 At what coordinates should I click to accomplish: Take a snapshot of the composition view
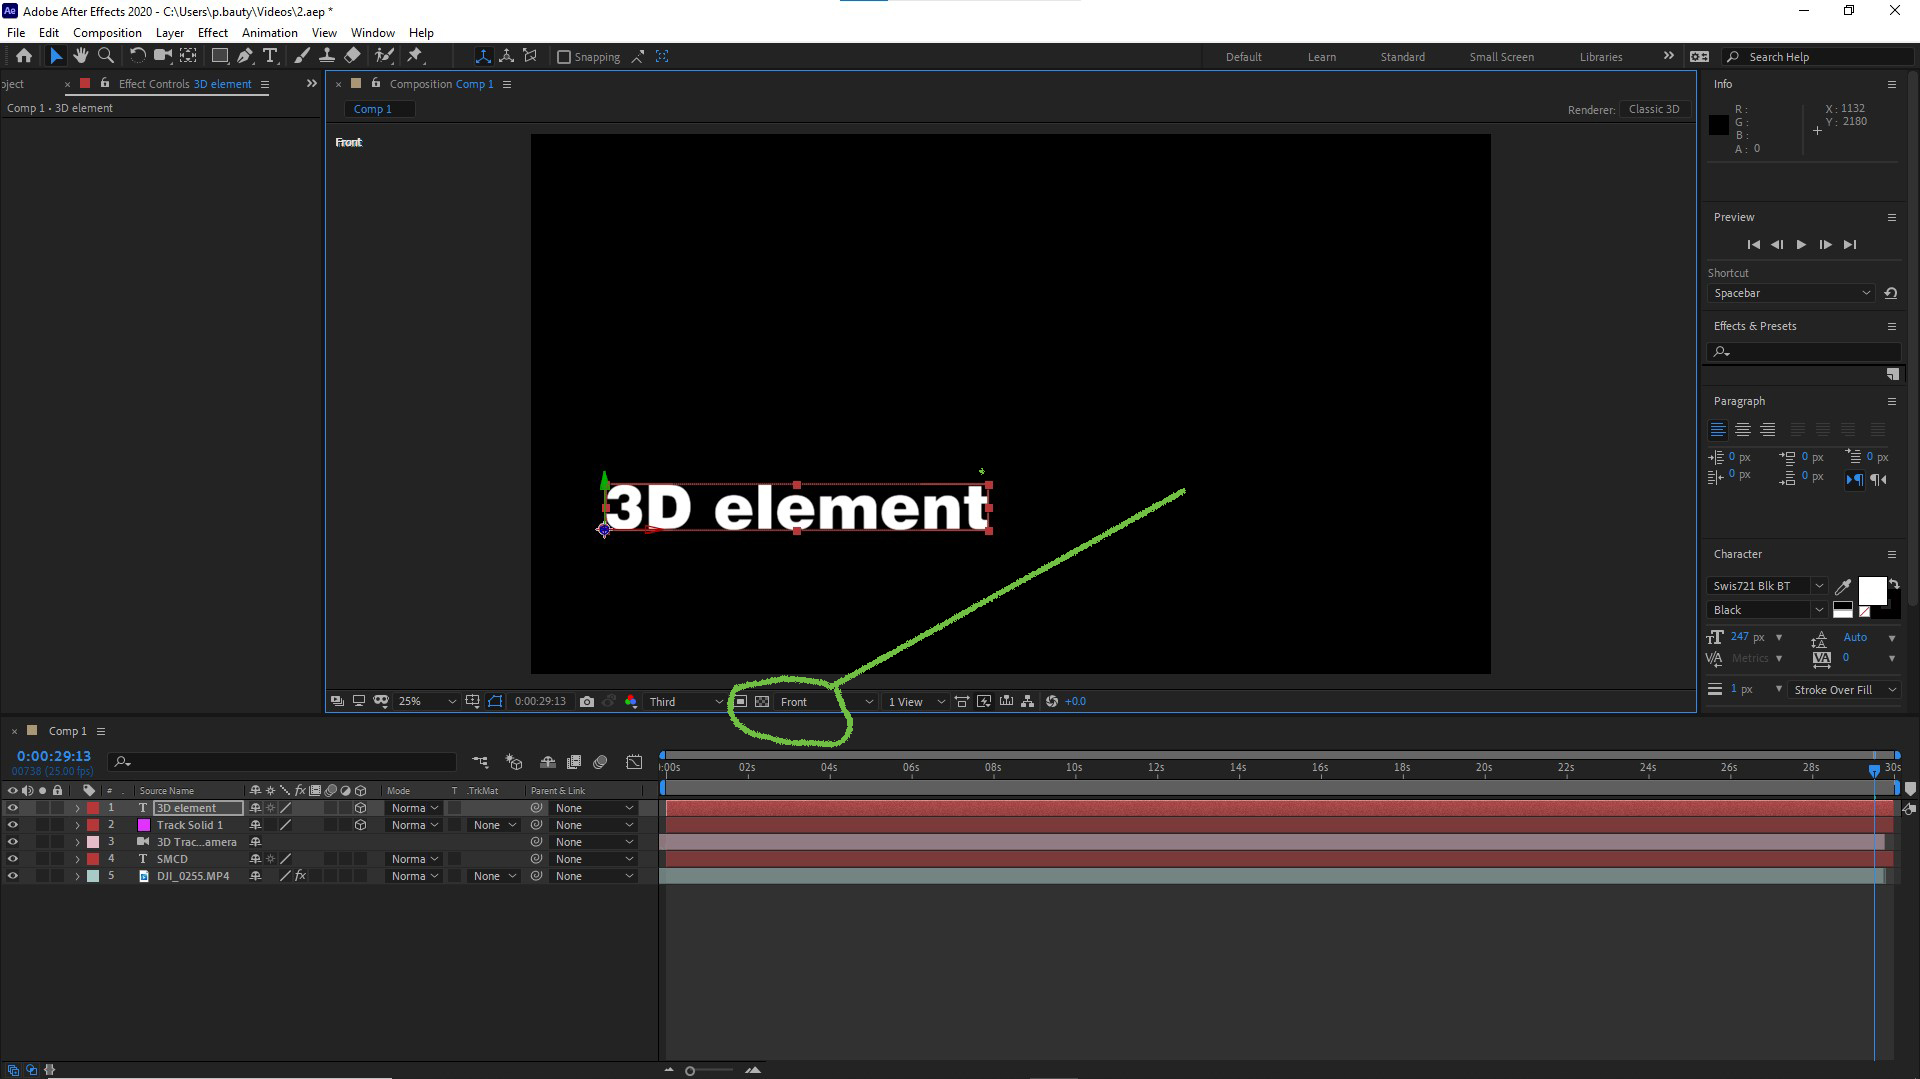(587, 701)
